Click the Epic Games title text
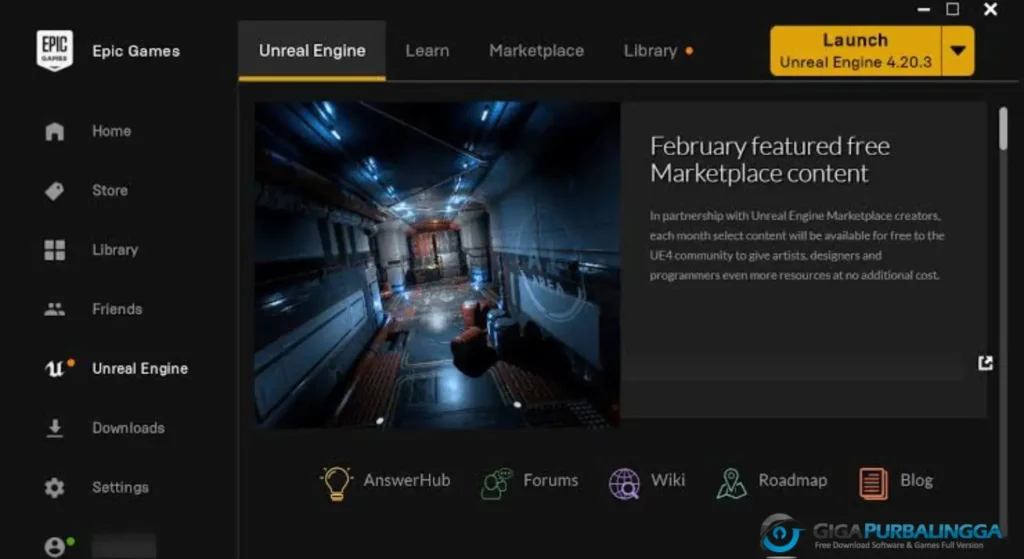Screen dimensions: 1024x559 coord(136,51)
